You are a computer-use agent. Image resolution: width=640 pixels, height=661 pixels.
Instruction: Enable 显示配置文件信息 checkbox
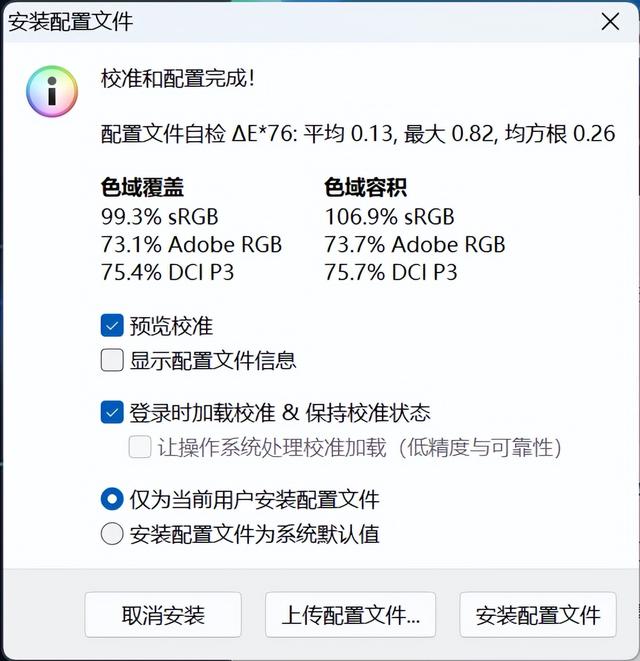pyautogui.click(x=112, y=360)
